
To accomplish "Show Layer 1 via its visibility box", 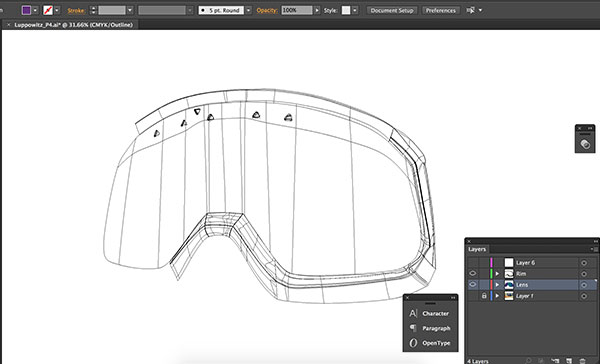I will pyautogui.click(x=473, y=296).
